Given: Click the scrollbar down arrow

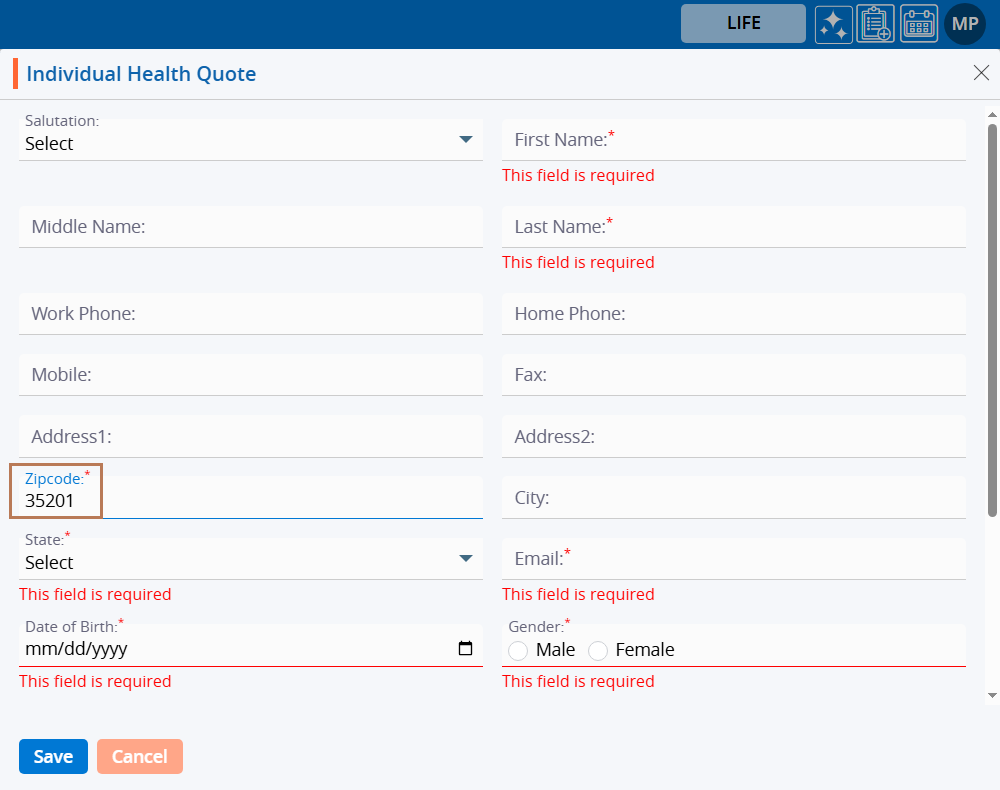Looking at the screenshot, I should pyautogui.click(x=992, y=695).
